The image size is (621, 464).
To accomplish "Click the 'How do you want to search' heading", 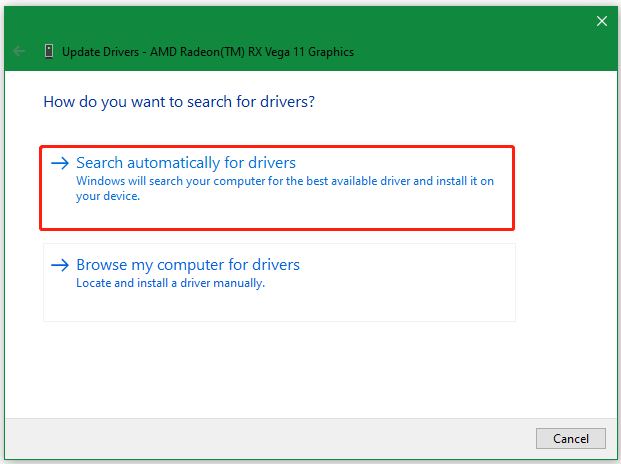I will (179, 102).
